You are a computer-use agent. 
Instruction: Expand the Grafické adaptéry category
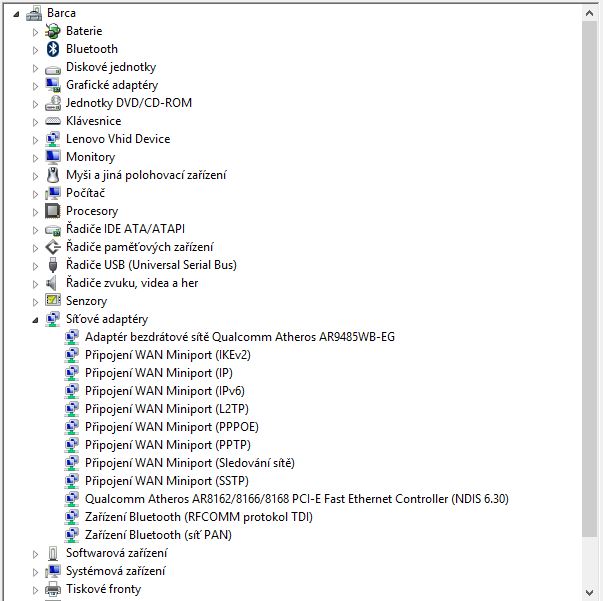35,87
